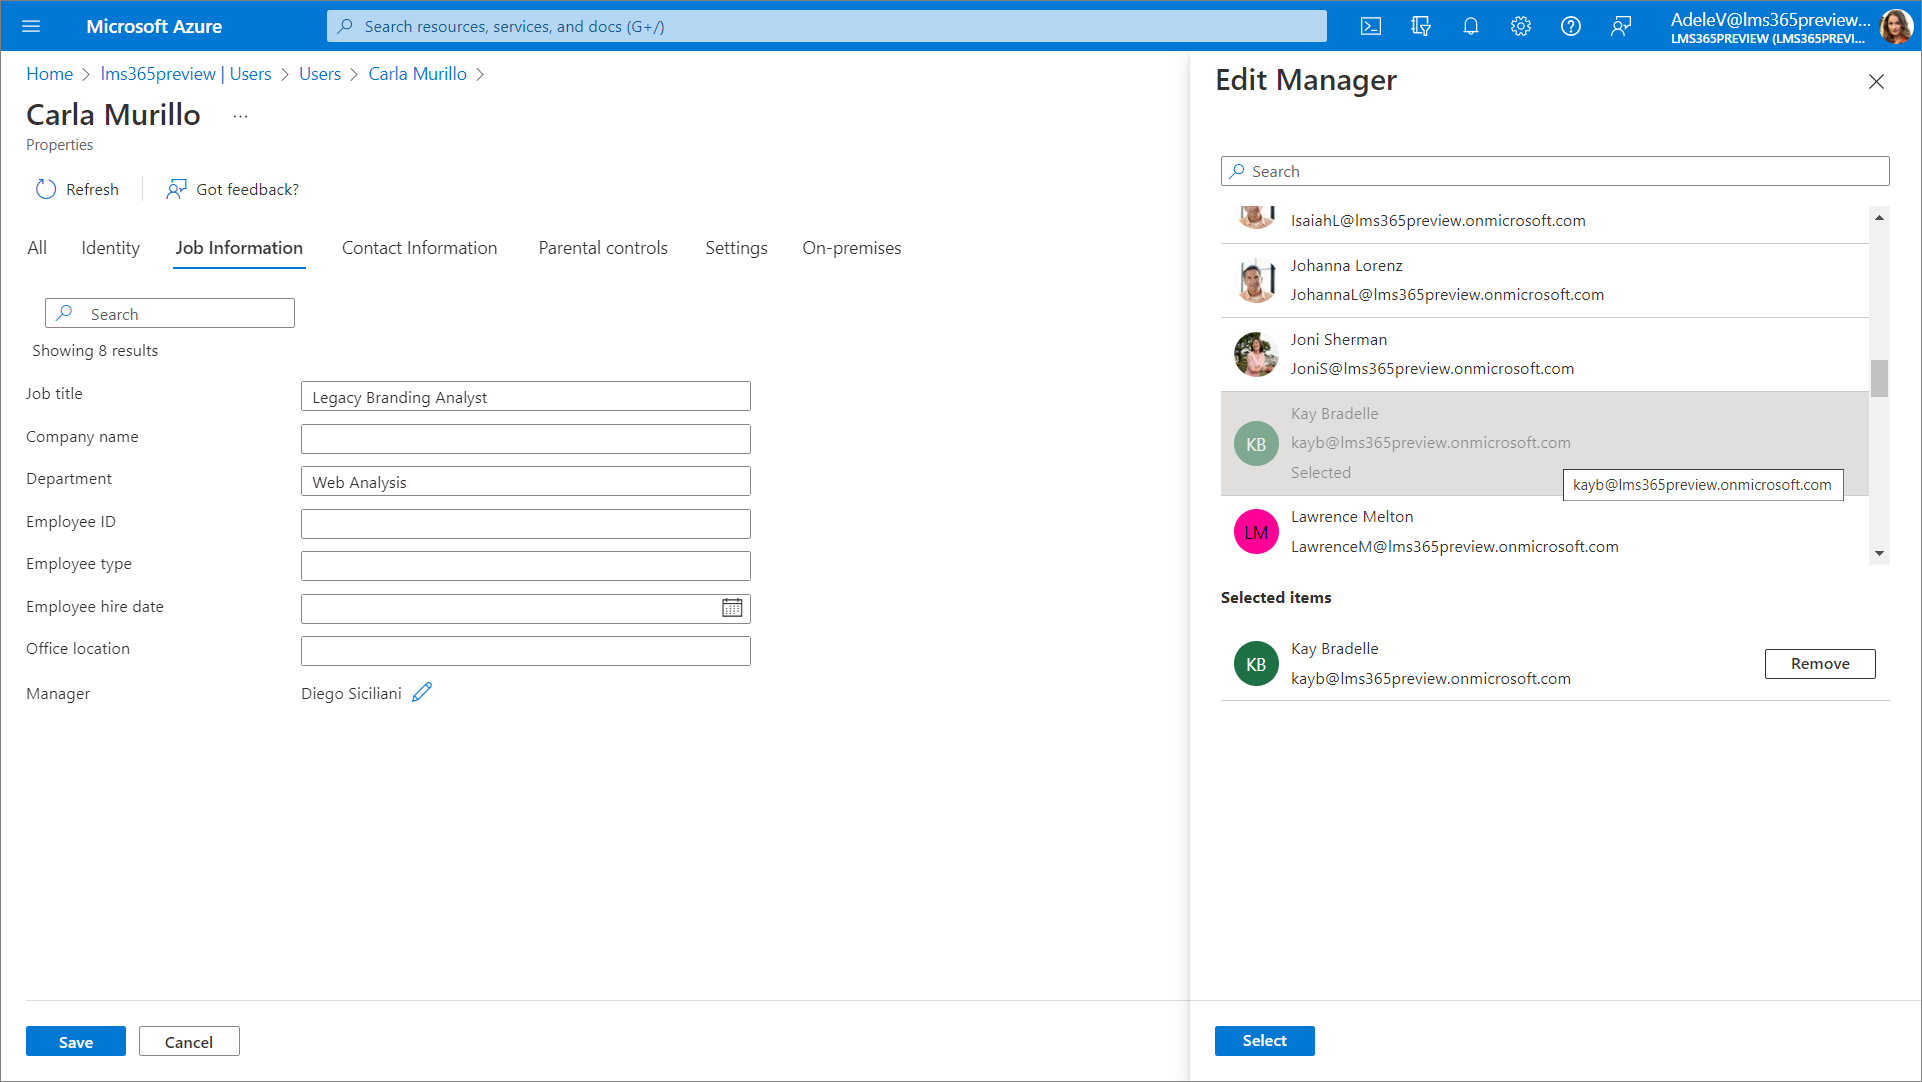Open the Directories and subscriptions filter icon

[1421, 26]
